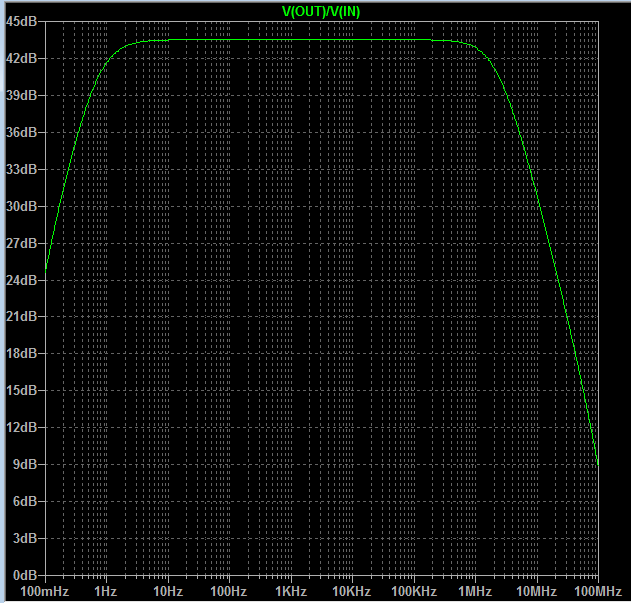Click the 3dB vertical axis label

25,538
